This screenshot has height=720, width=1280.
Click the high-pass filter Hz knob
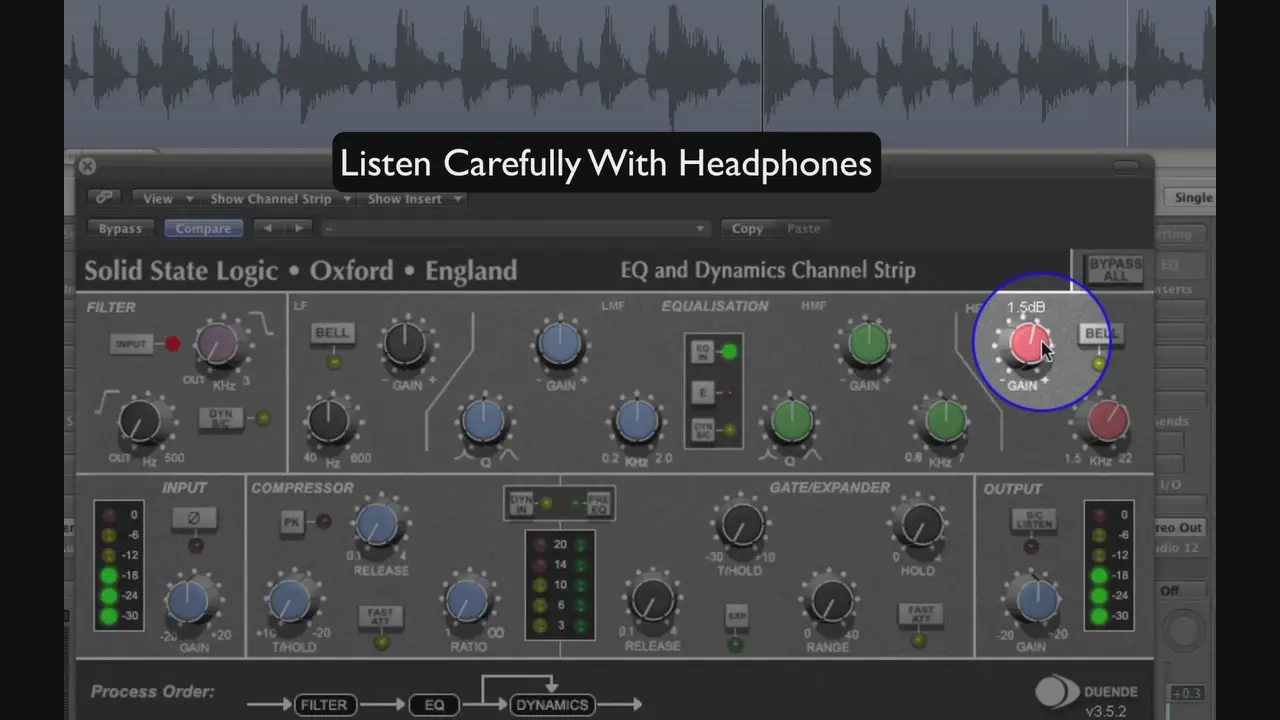click(140, 421)
